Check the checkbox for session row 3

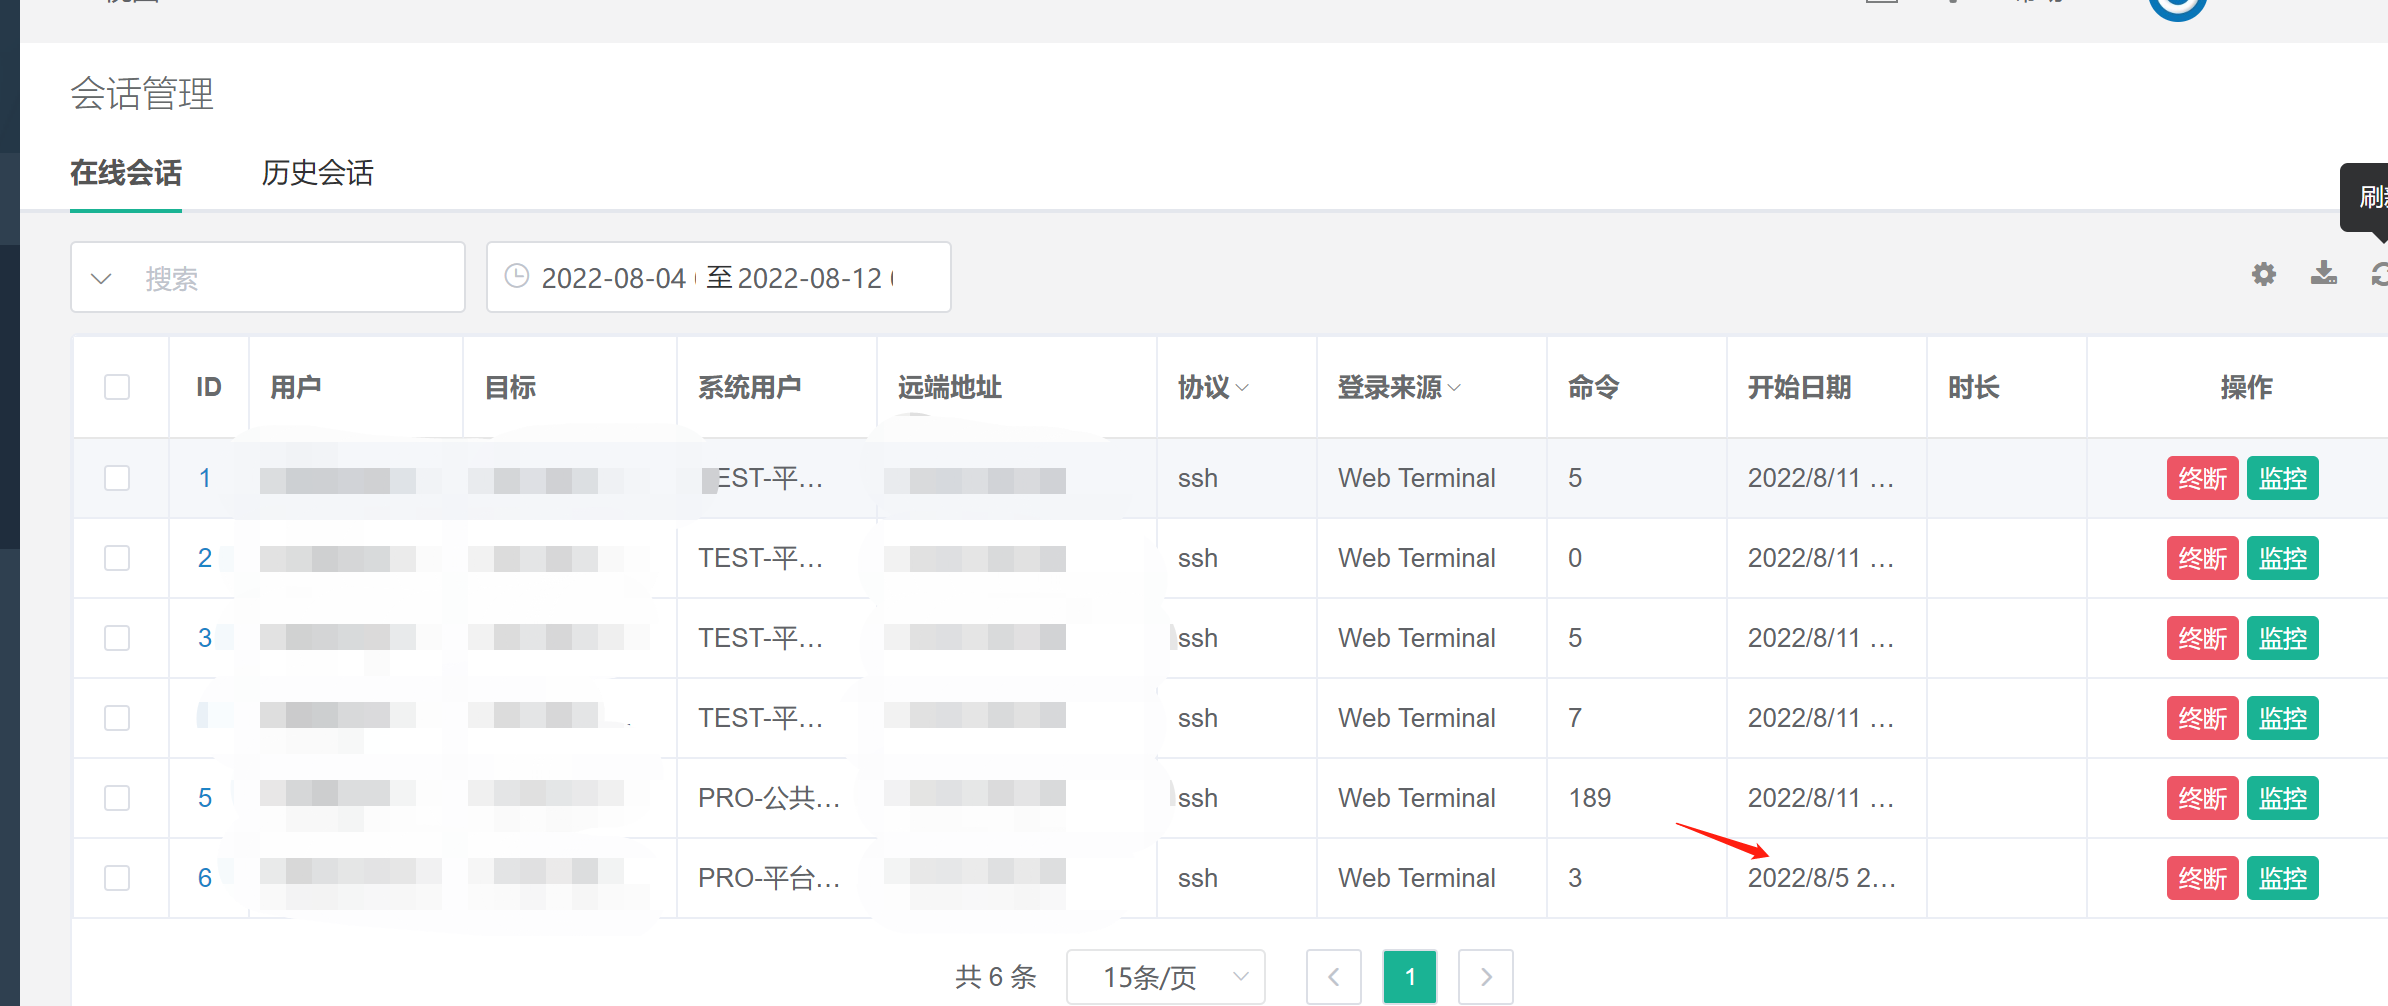(117, 638)
